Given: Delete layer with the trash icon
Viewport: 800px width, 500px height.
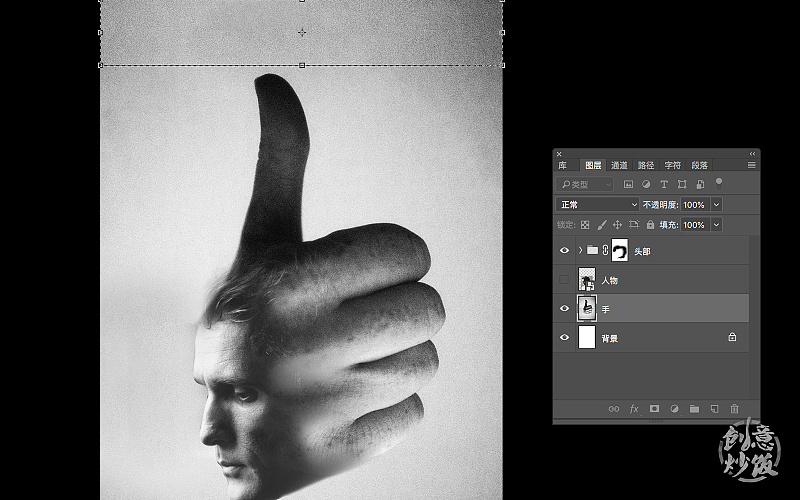Looking at the screenshot, I should point(735,409).
